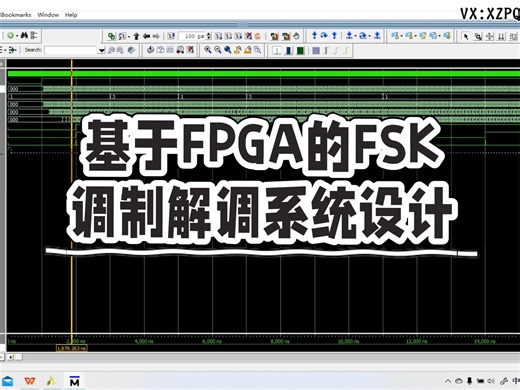The image size is (520, 390).
Task: Click the green circle add icon
Action: point(11,35)
